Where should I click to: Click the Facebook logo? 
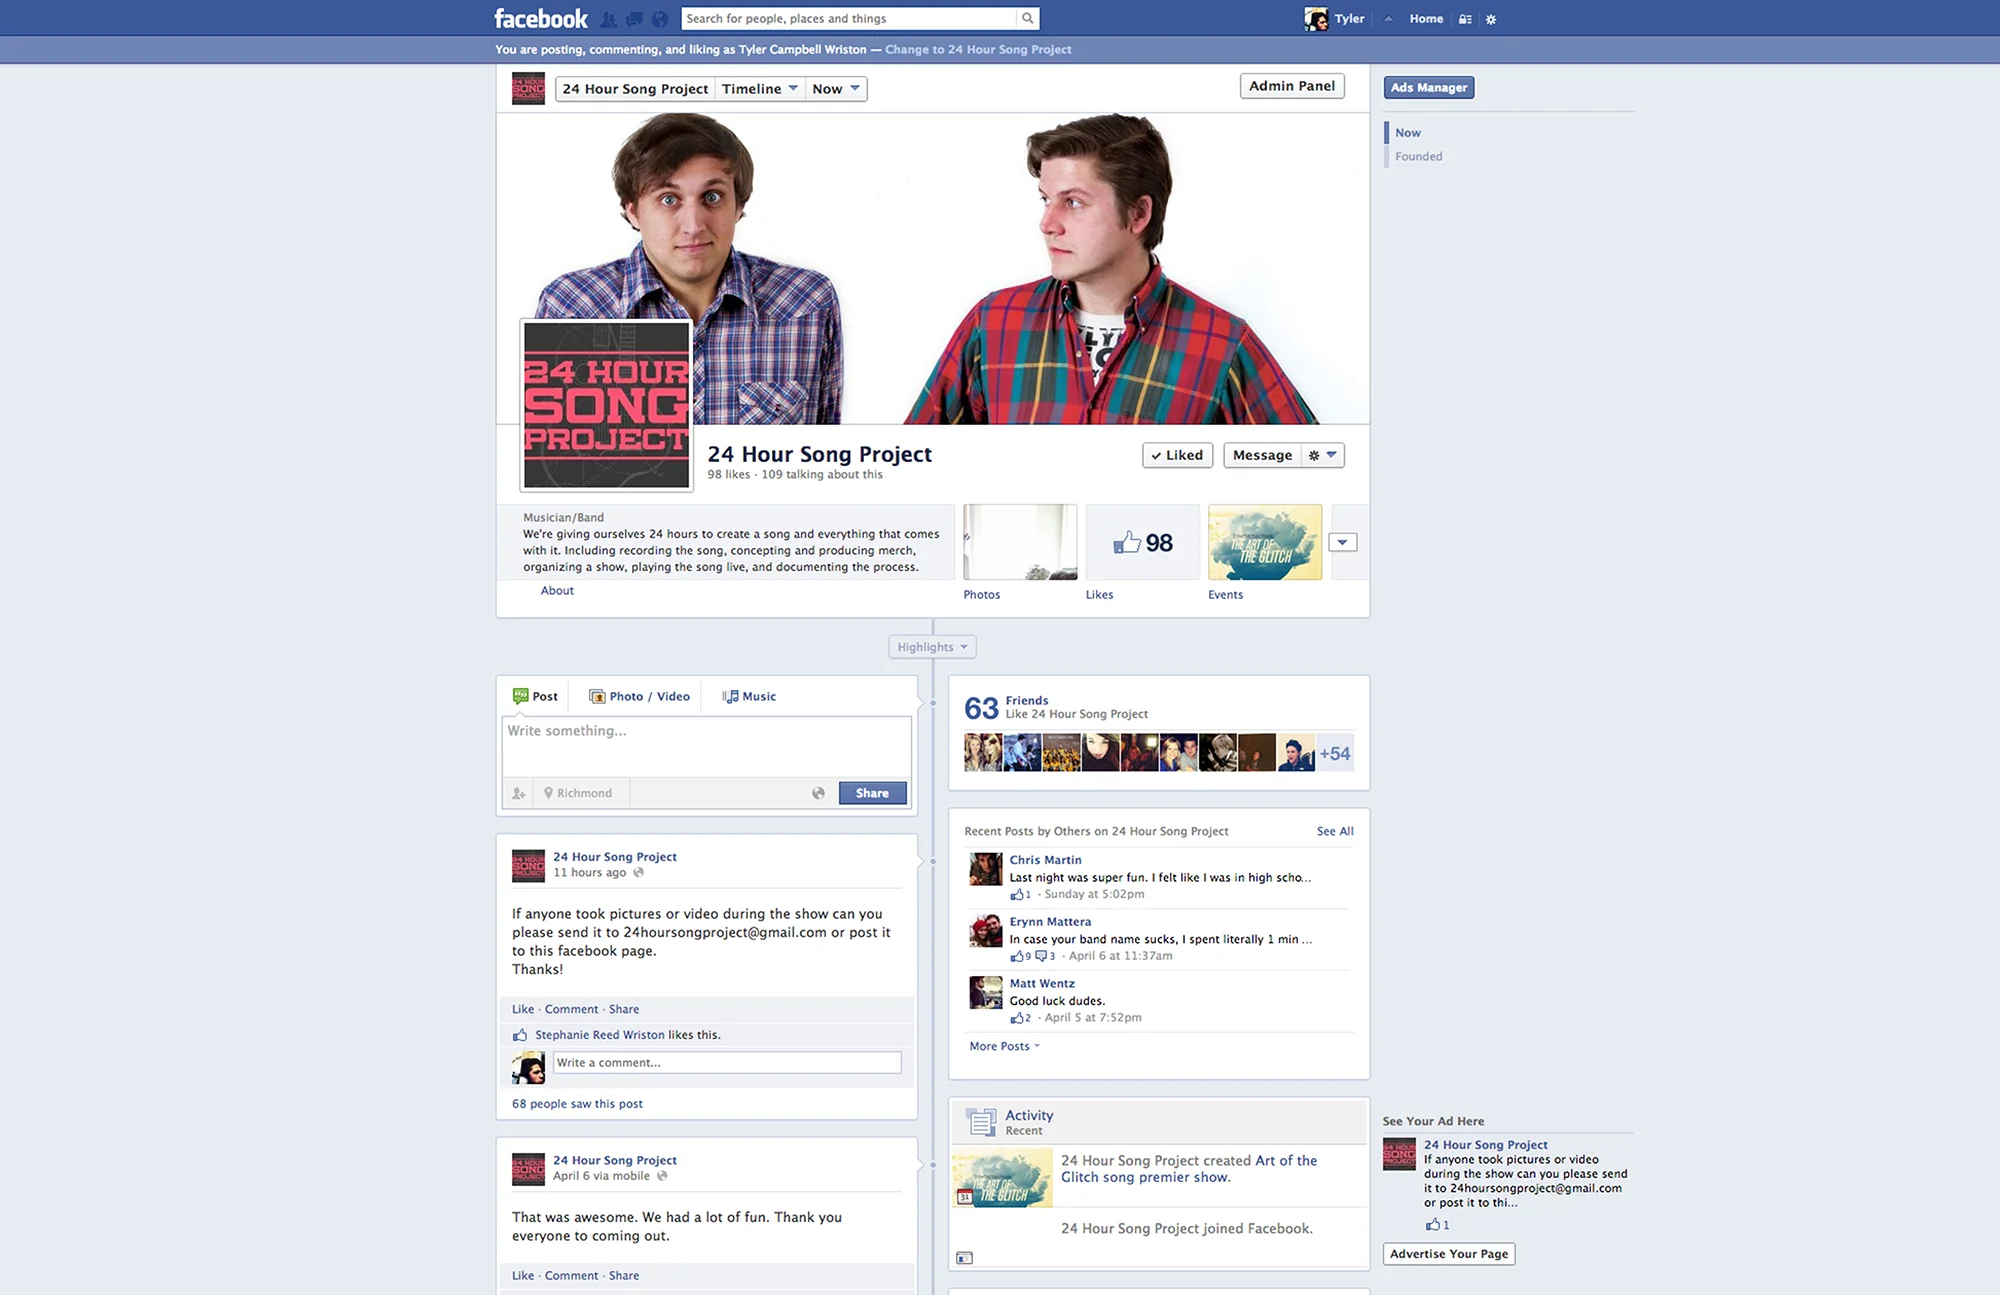click(541, 19)
